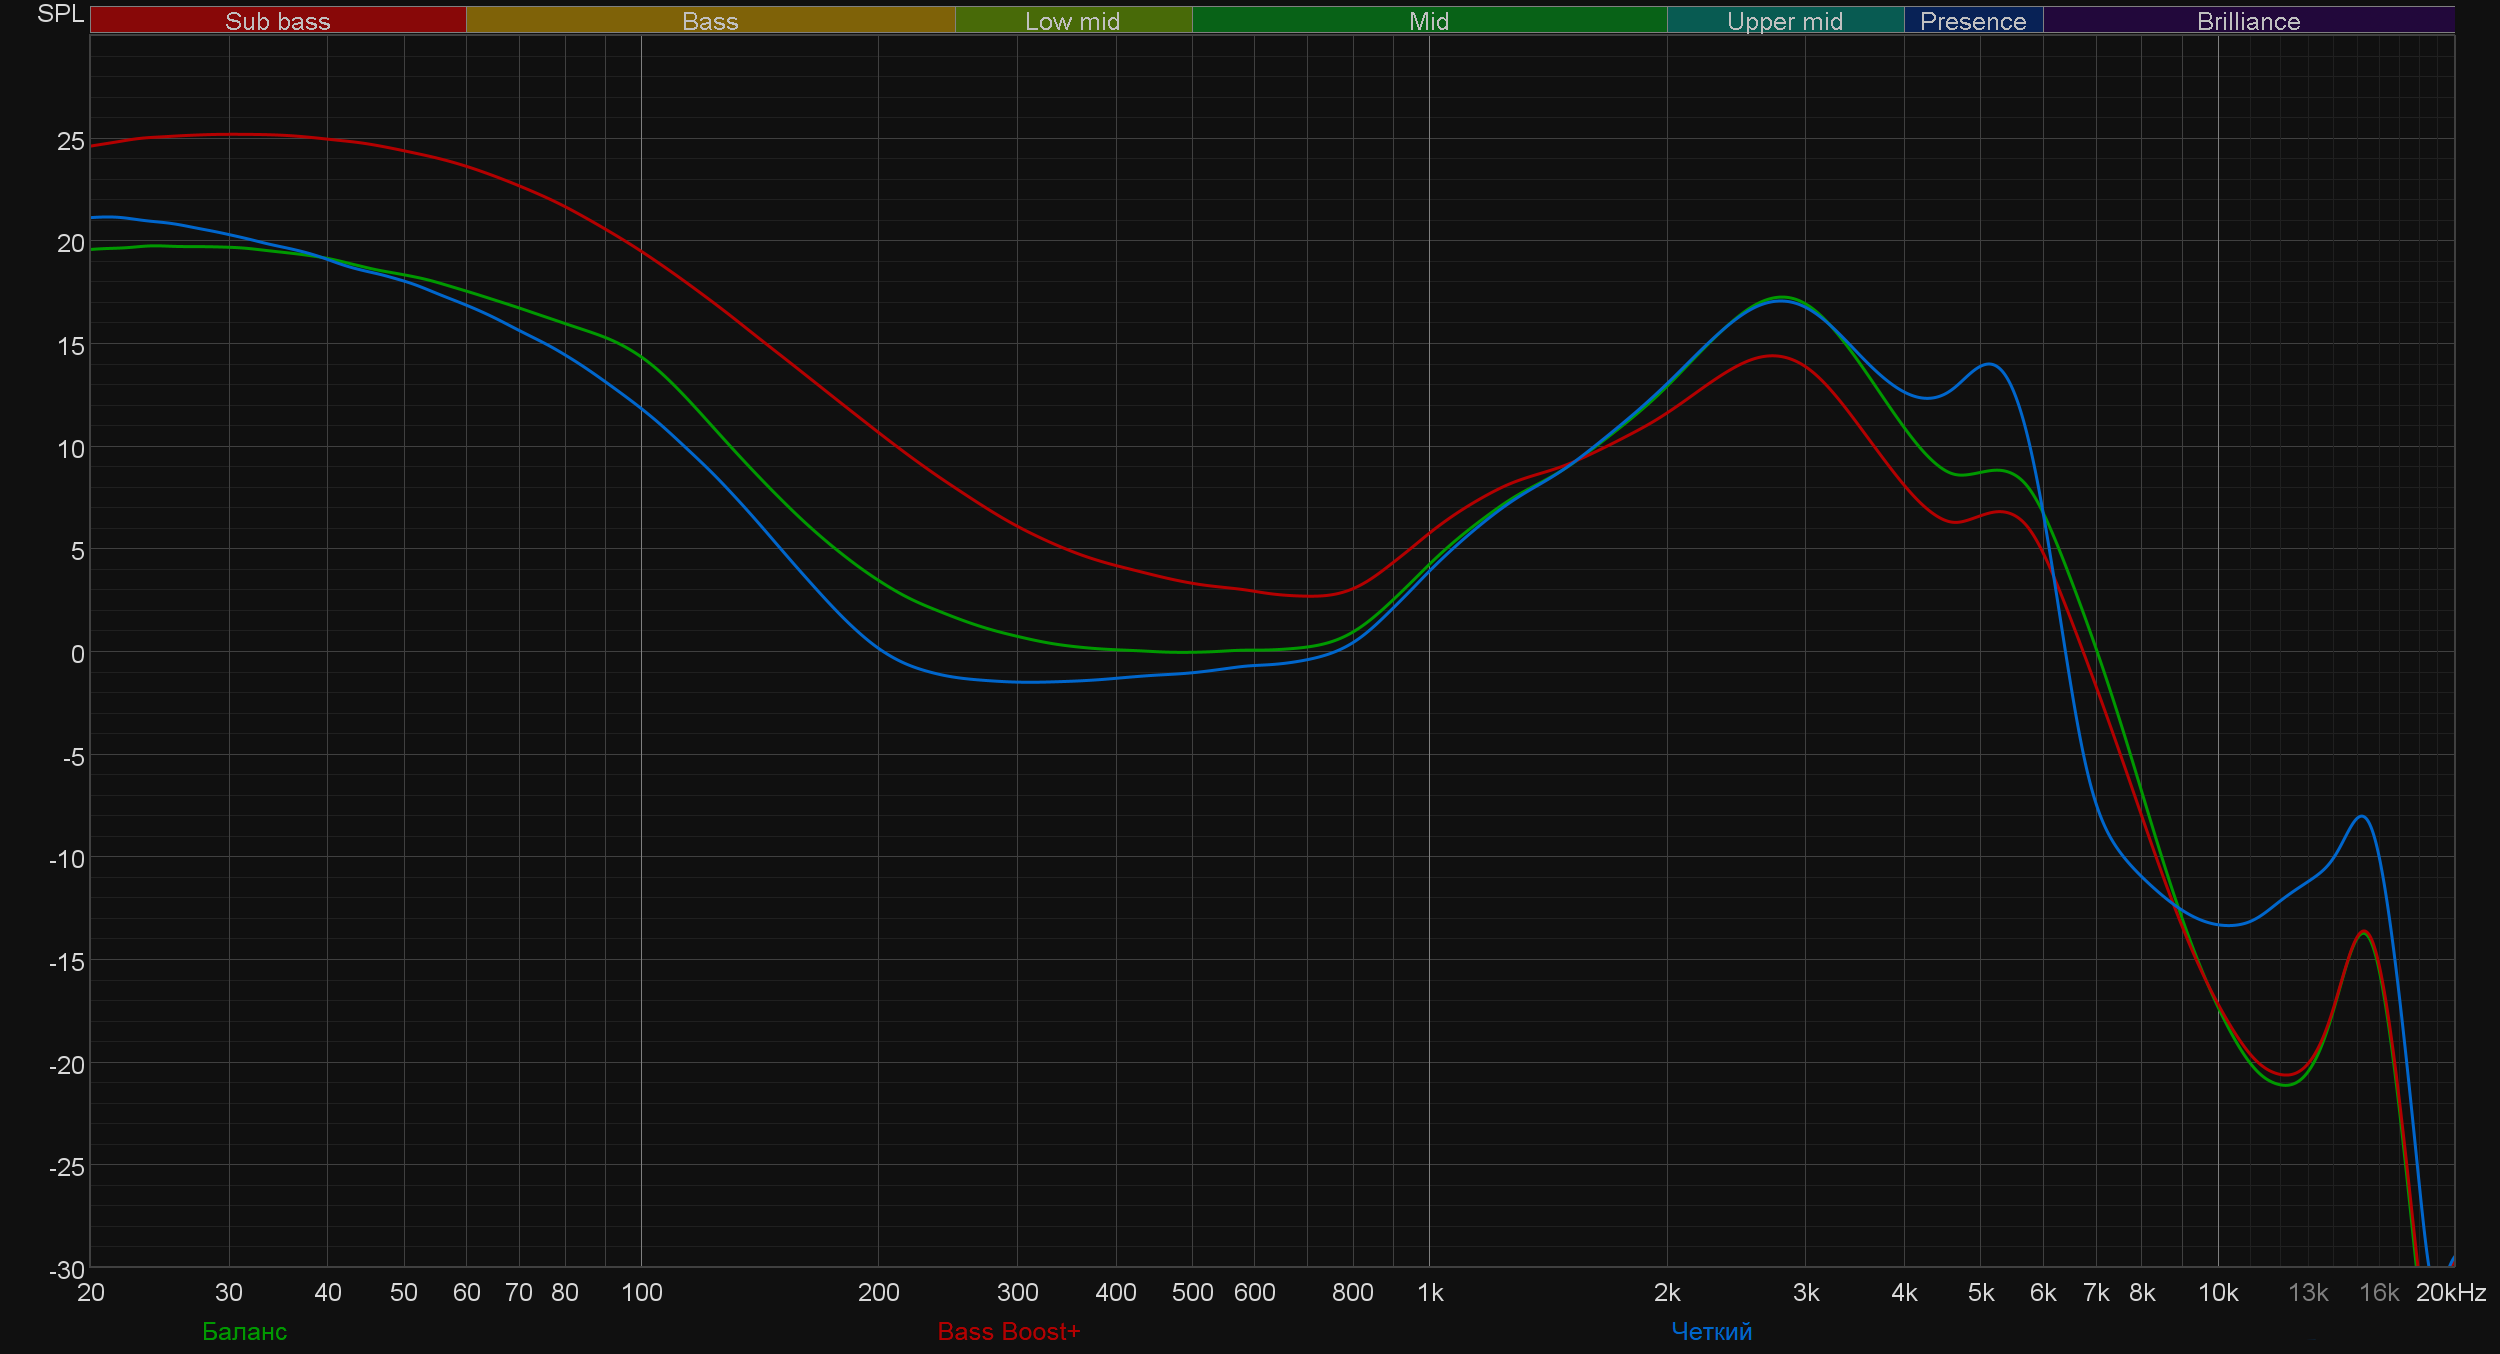The image size is (2500, 1354).
Task: Click the 10k frequency tick label
Action: [x=2217, y=1292]
